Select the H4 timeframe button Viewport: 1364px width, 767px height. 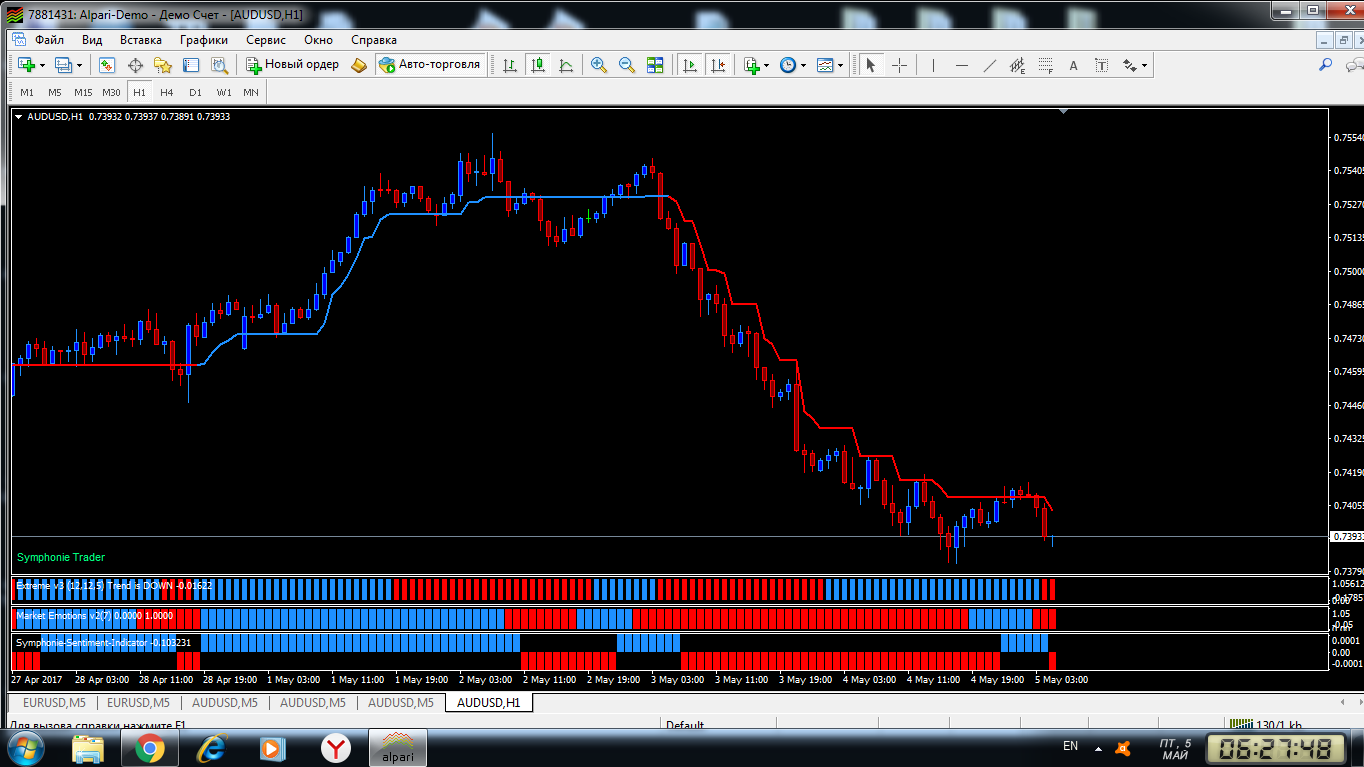166,92
